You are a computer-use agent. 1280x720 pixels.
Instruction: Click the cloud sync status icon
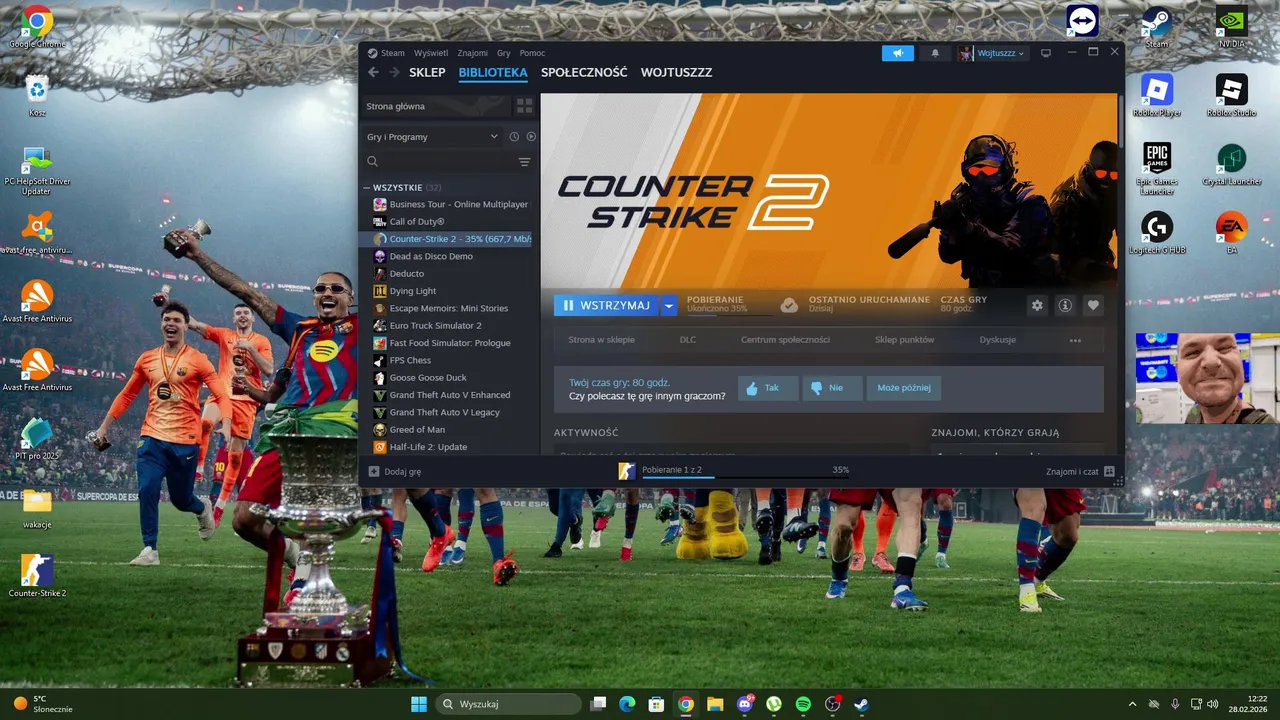pos(789,305)
